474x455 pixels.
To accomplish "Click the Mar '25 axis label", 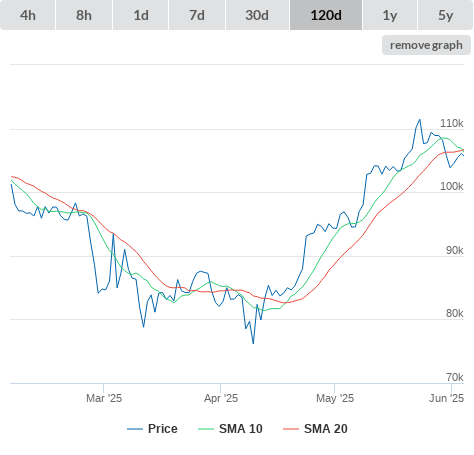I will tap(104, 398).
